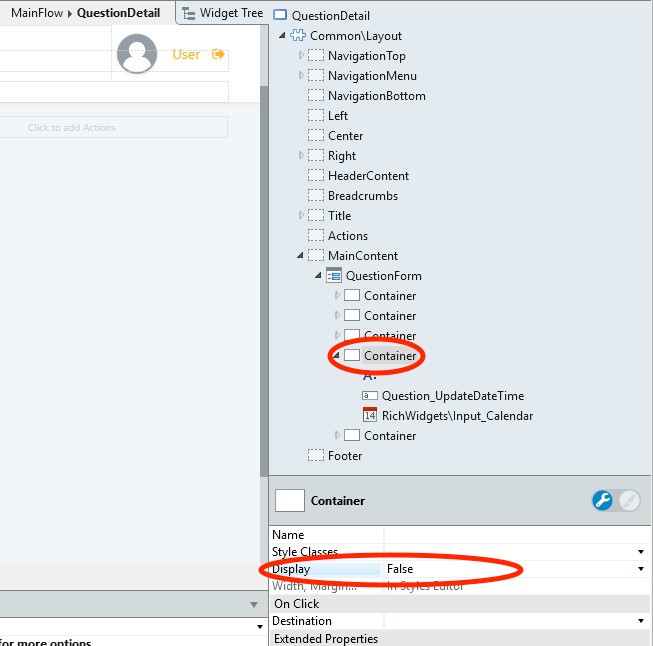Click the On Click section header
Viewport: 653px width, 646px height.
point(460,604)
